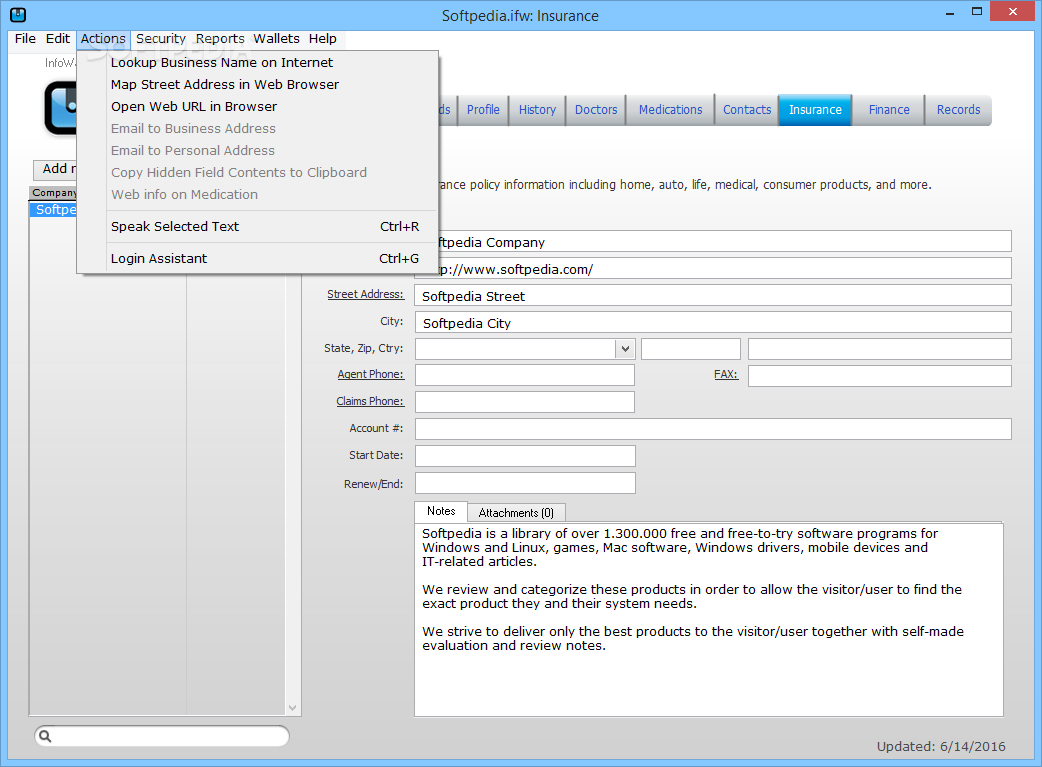Click the Company column header
This screenshot has height=767, width=1042.
[x=54, y=193]
